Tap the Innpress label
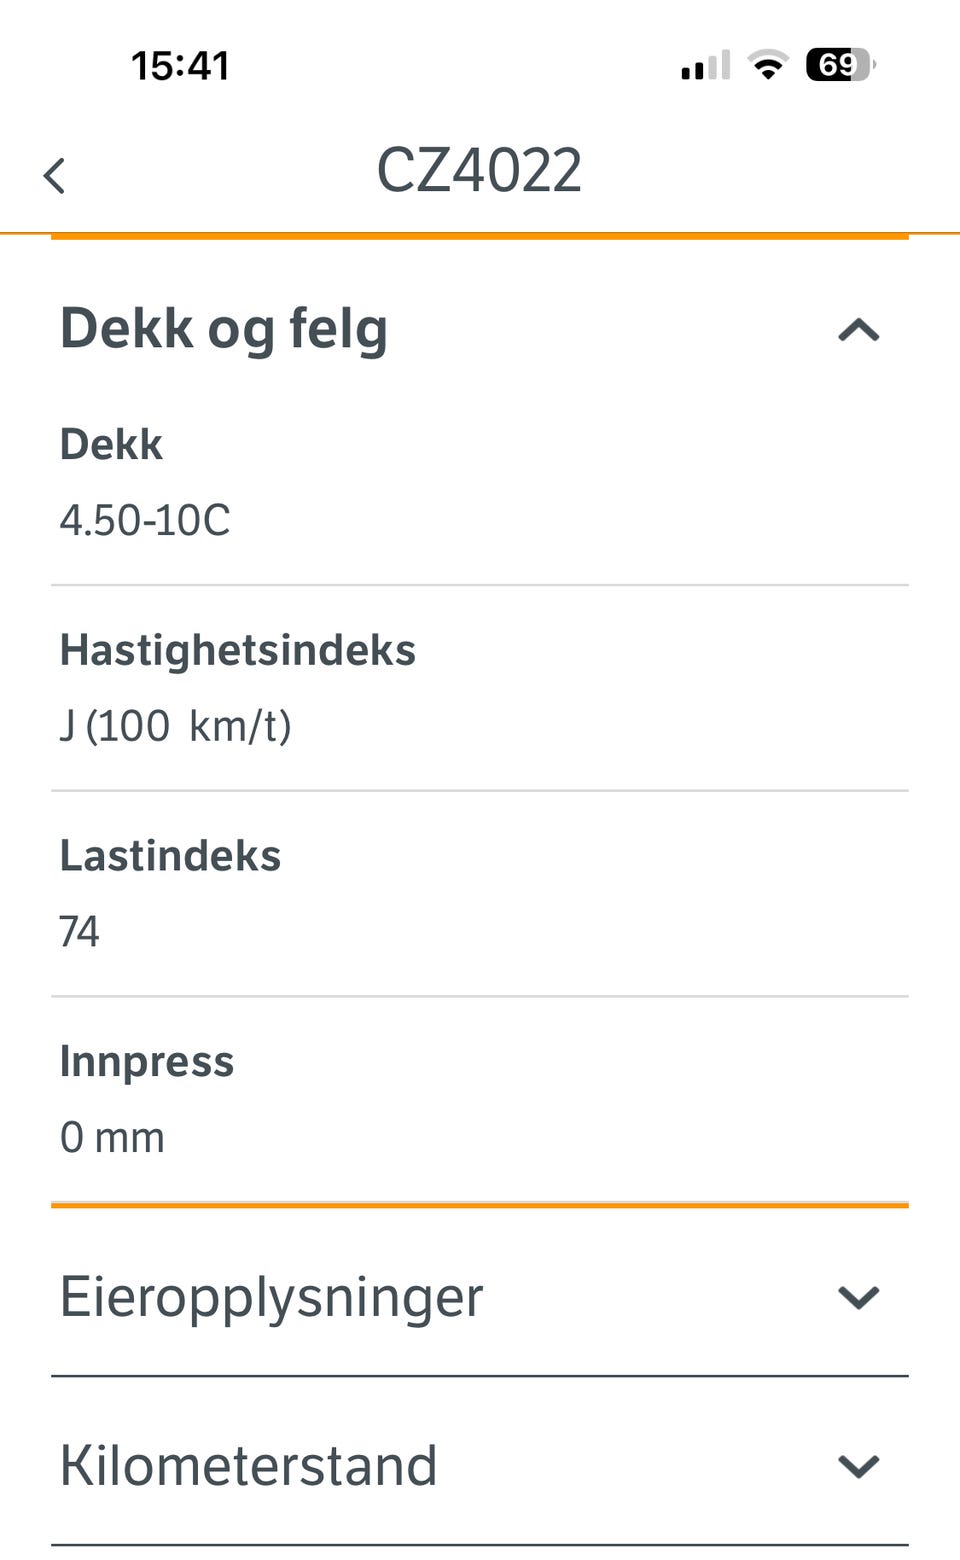 coord(147,1062)
